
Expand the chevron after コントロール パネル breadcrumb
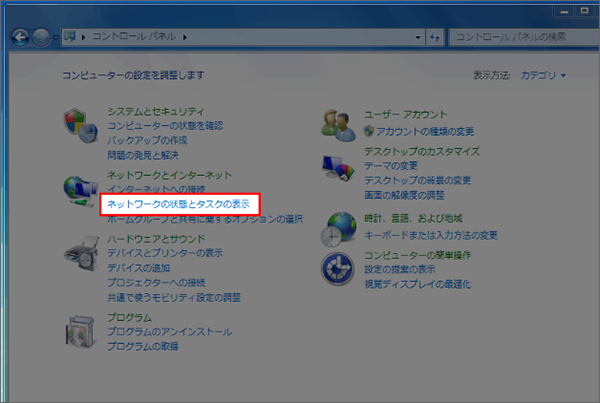185,37
